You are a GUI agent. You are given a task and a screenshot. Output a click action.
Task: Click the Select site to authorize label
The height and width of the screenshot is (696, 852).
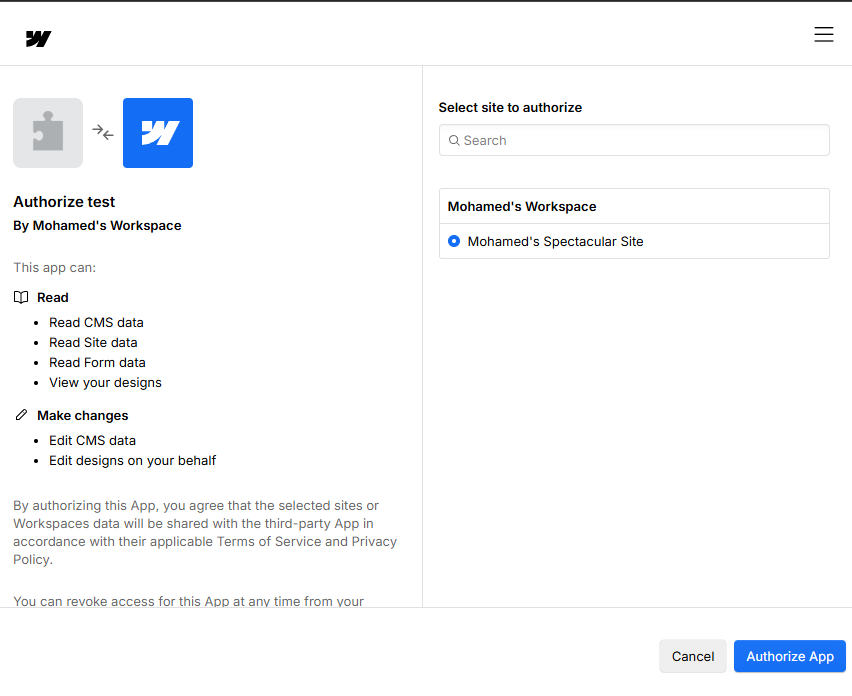(x=510, y=107)
